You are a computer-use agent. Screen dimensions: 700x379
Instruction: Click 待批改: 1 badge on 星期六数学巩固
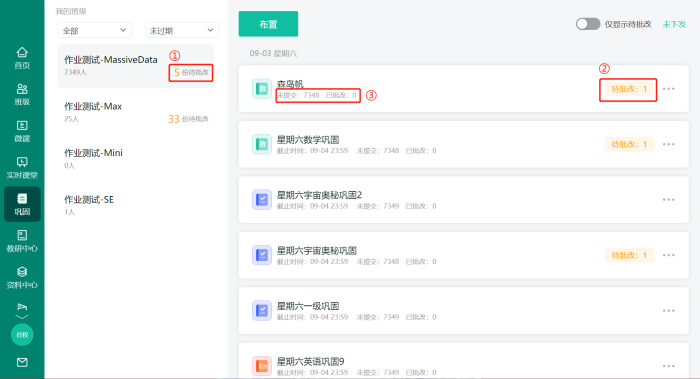629,144
